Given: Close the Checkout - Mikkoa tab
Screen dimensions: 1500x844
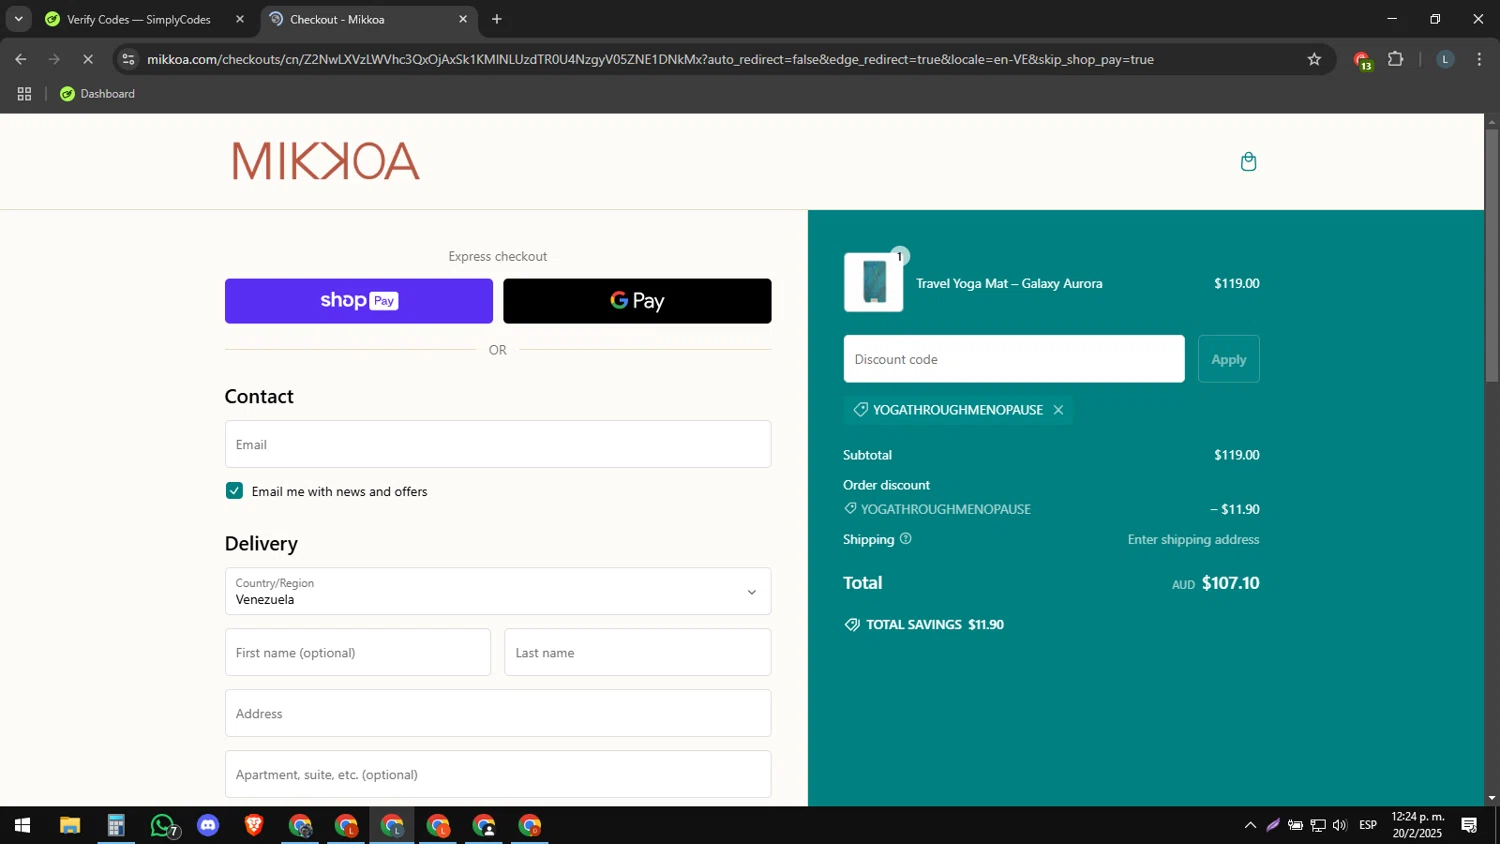Looking at the screenshot, I should (x=463, y=19).
